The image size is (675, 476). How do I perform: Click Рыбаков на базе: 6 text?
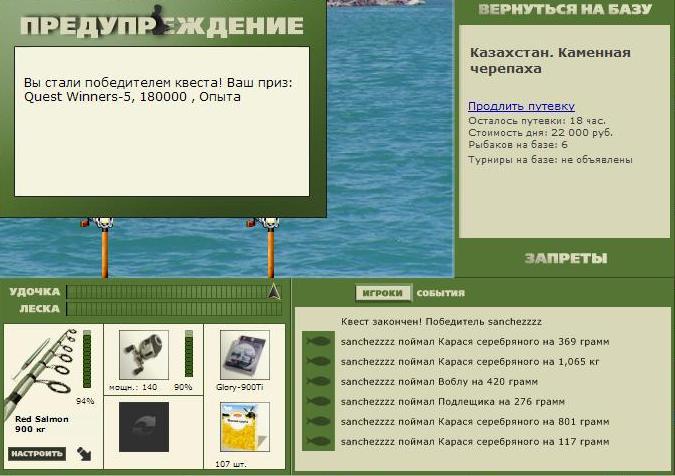tap(518, 145)
